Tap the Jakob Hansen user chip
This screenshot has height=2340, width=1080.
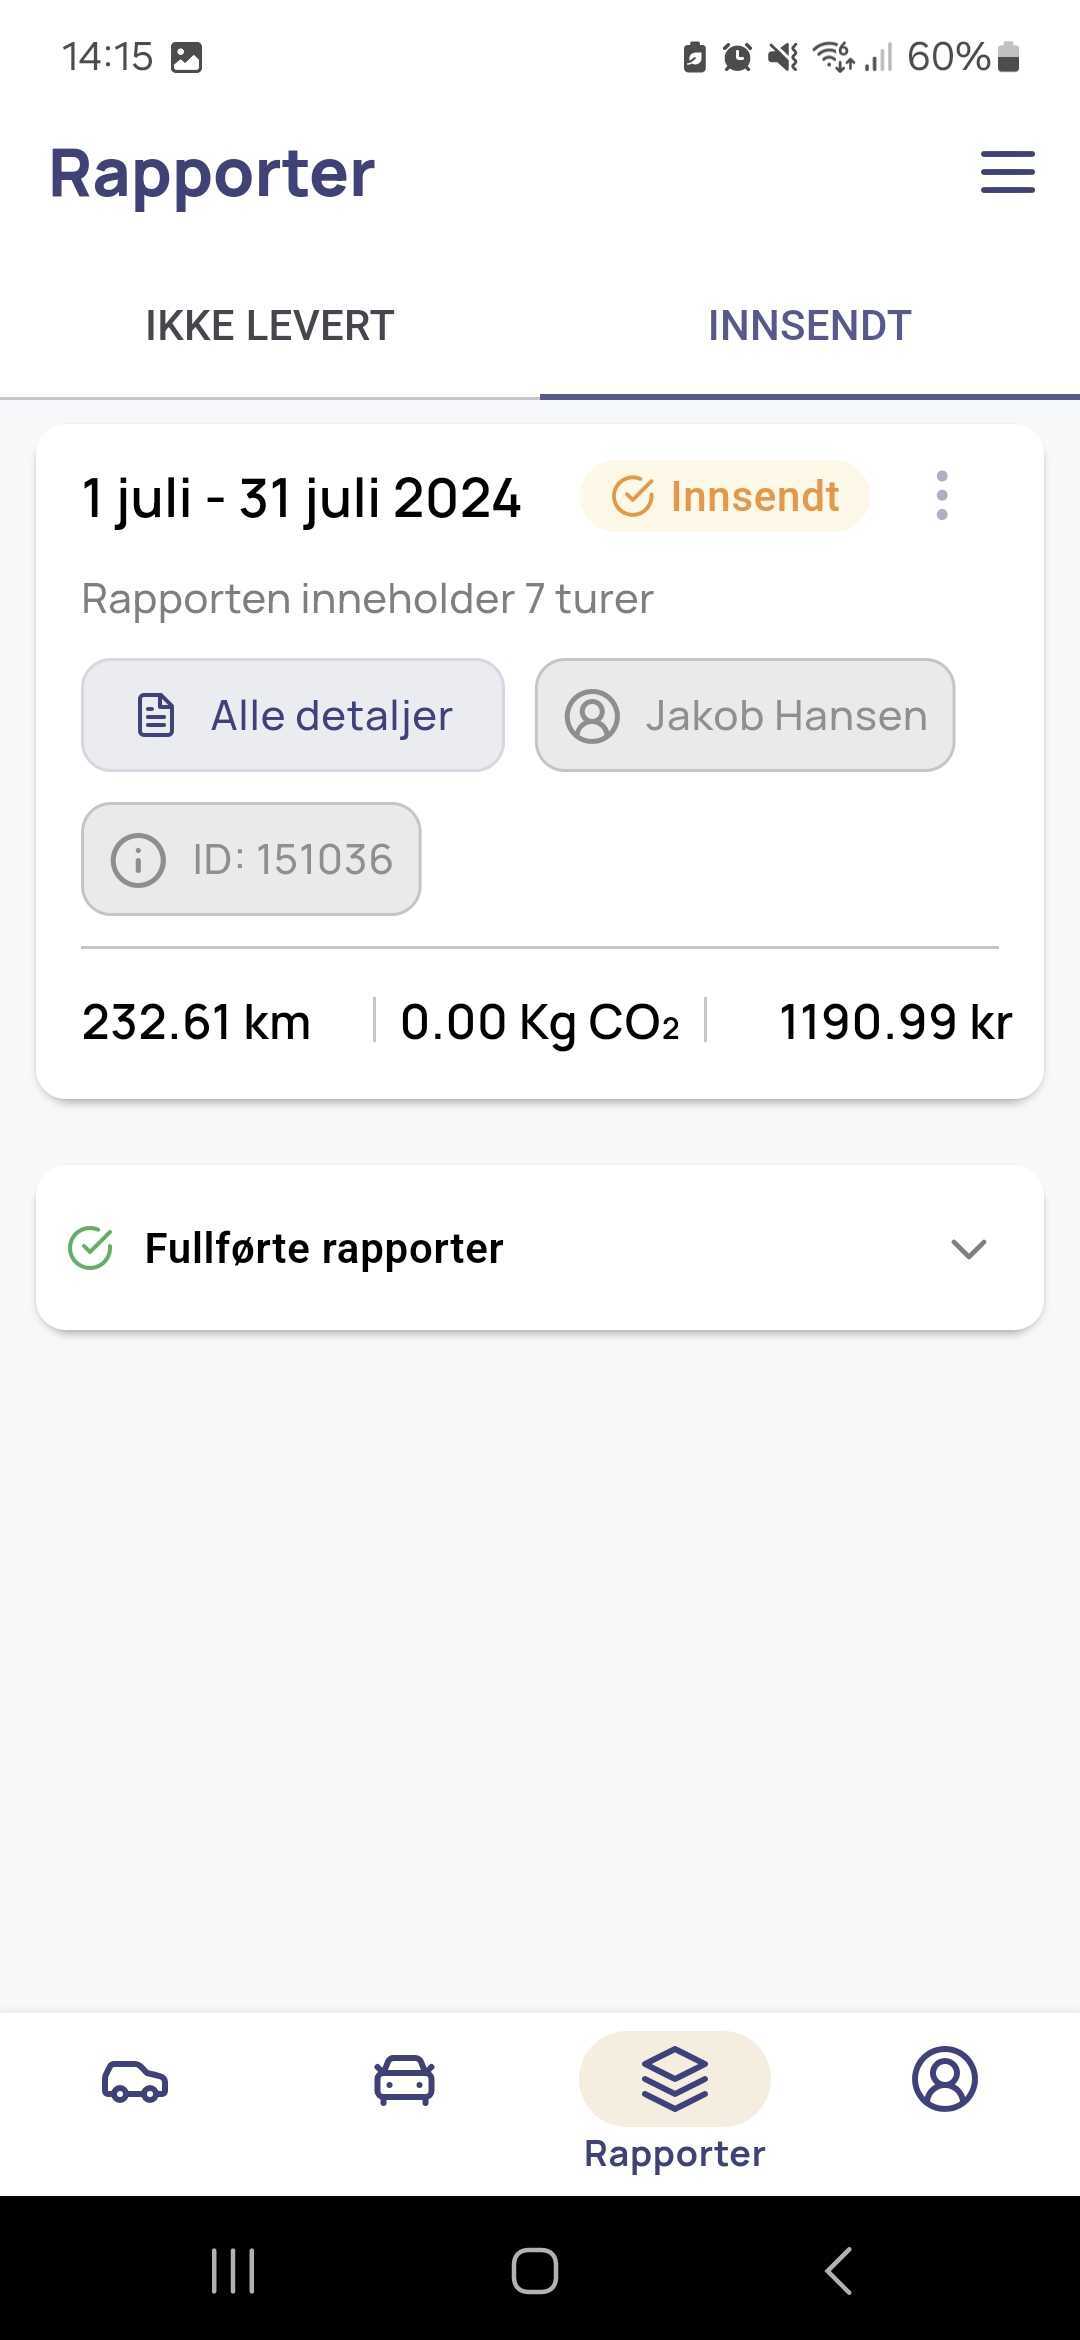click(x=745, y=715)
